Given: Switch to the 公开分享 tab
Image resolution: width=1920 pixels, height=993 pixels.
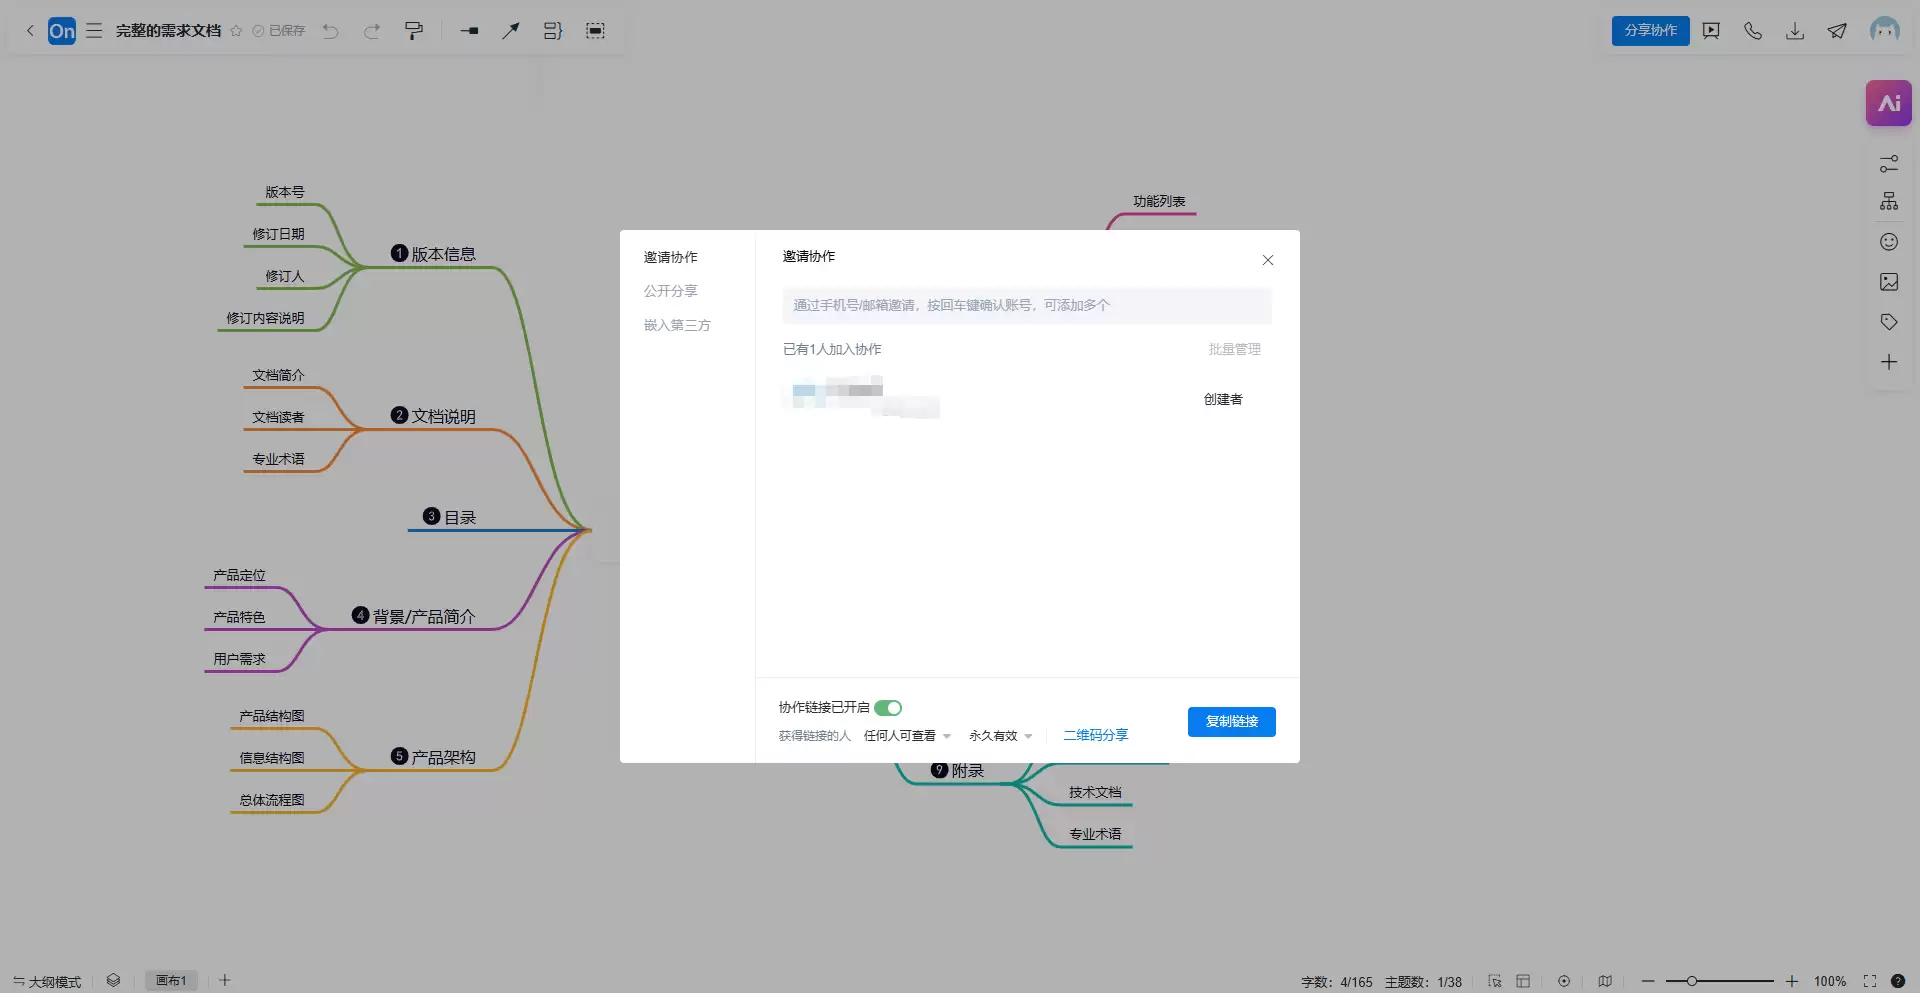Looking at the screenshot, I should 670,291.
